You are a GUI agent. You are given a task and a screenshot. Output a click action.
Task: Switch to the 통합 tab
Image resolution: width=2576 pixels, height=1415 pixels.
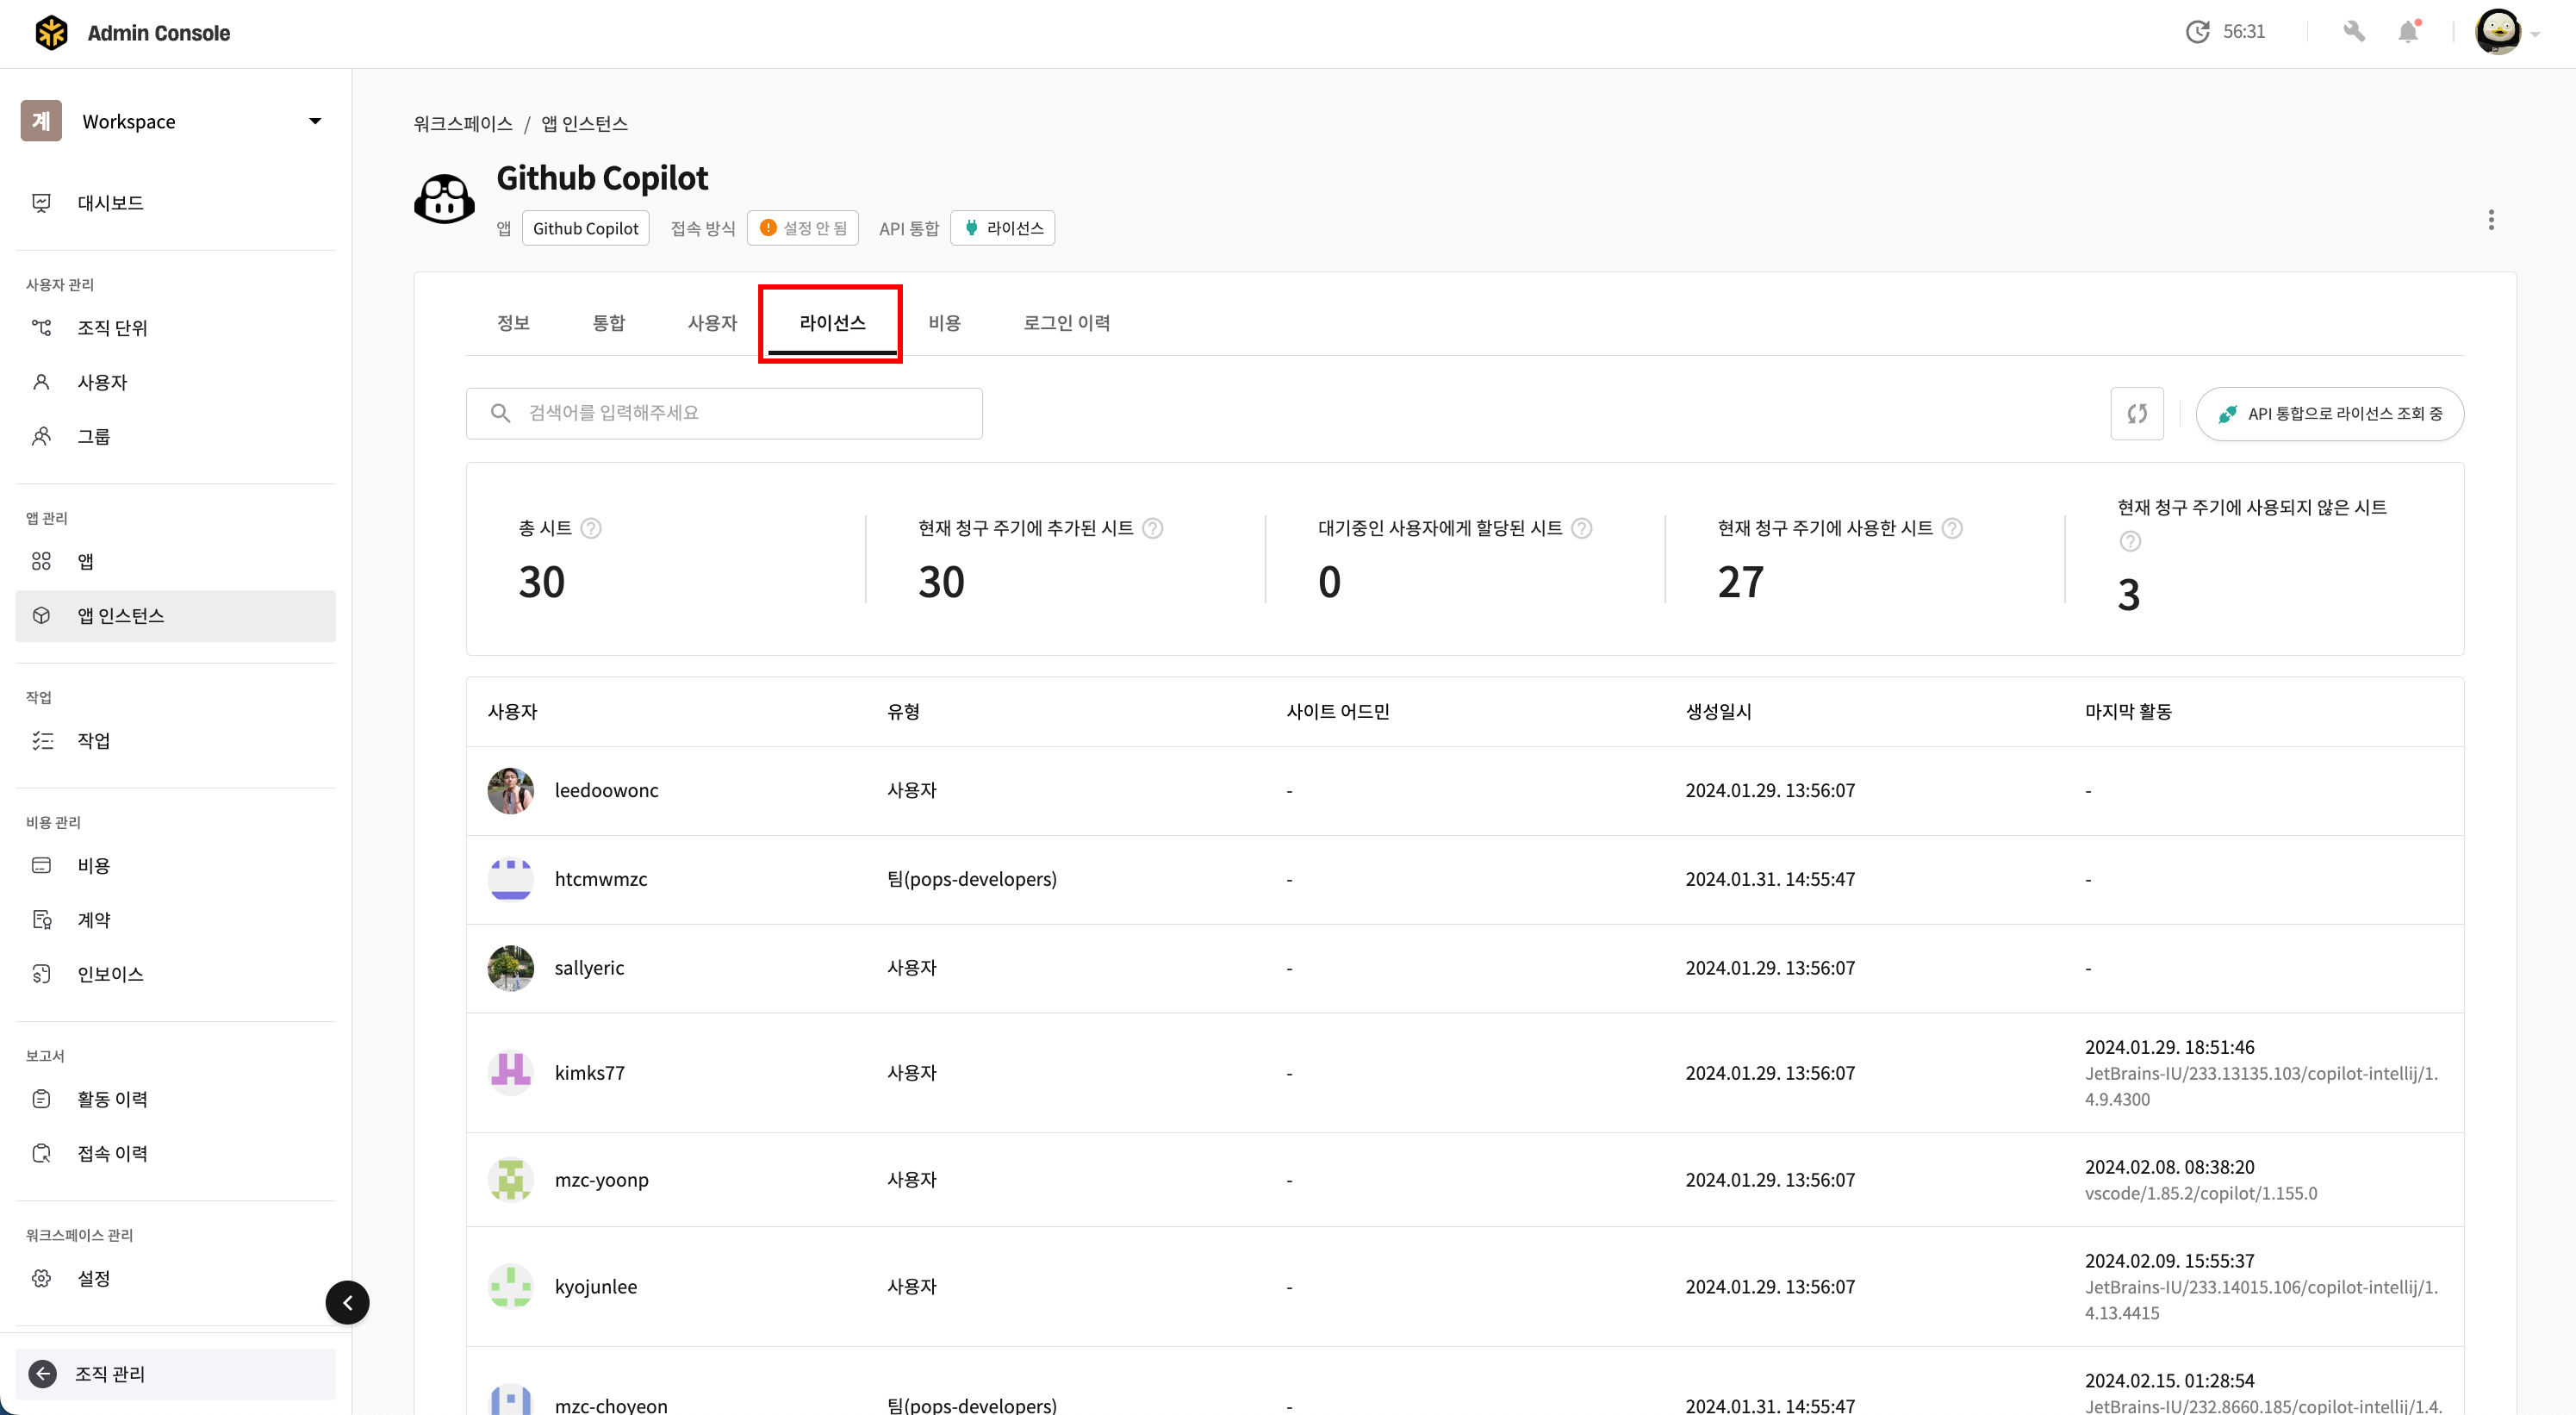[608, 323]
